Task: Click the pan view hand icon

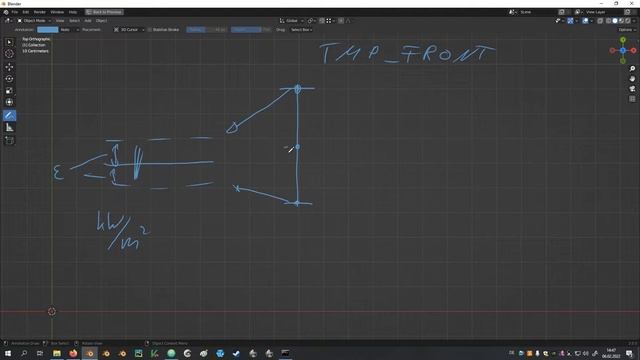Action: (632, 78)
